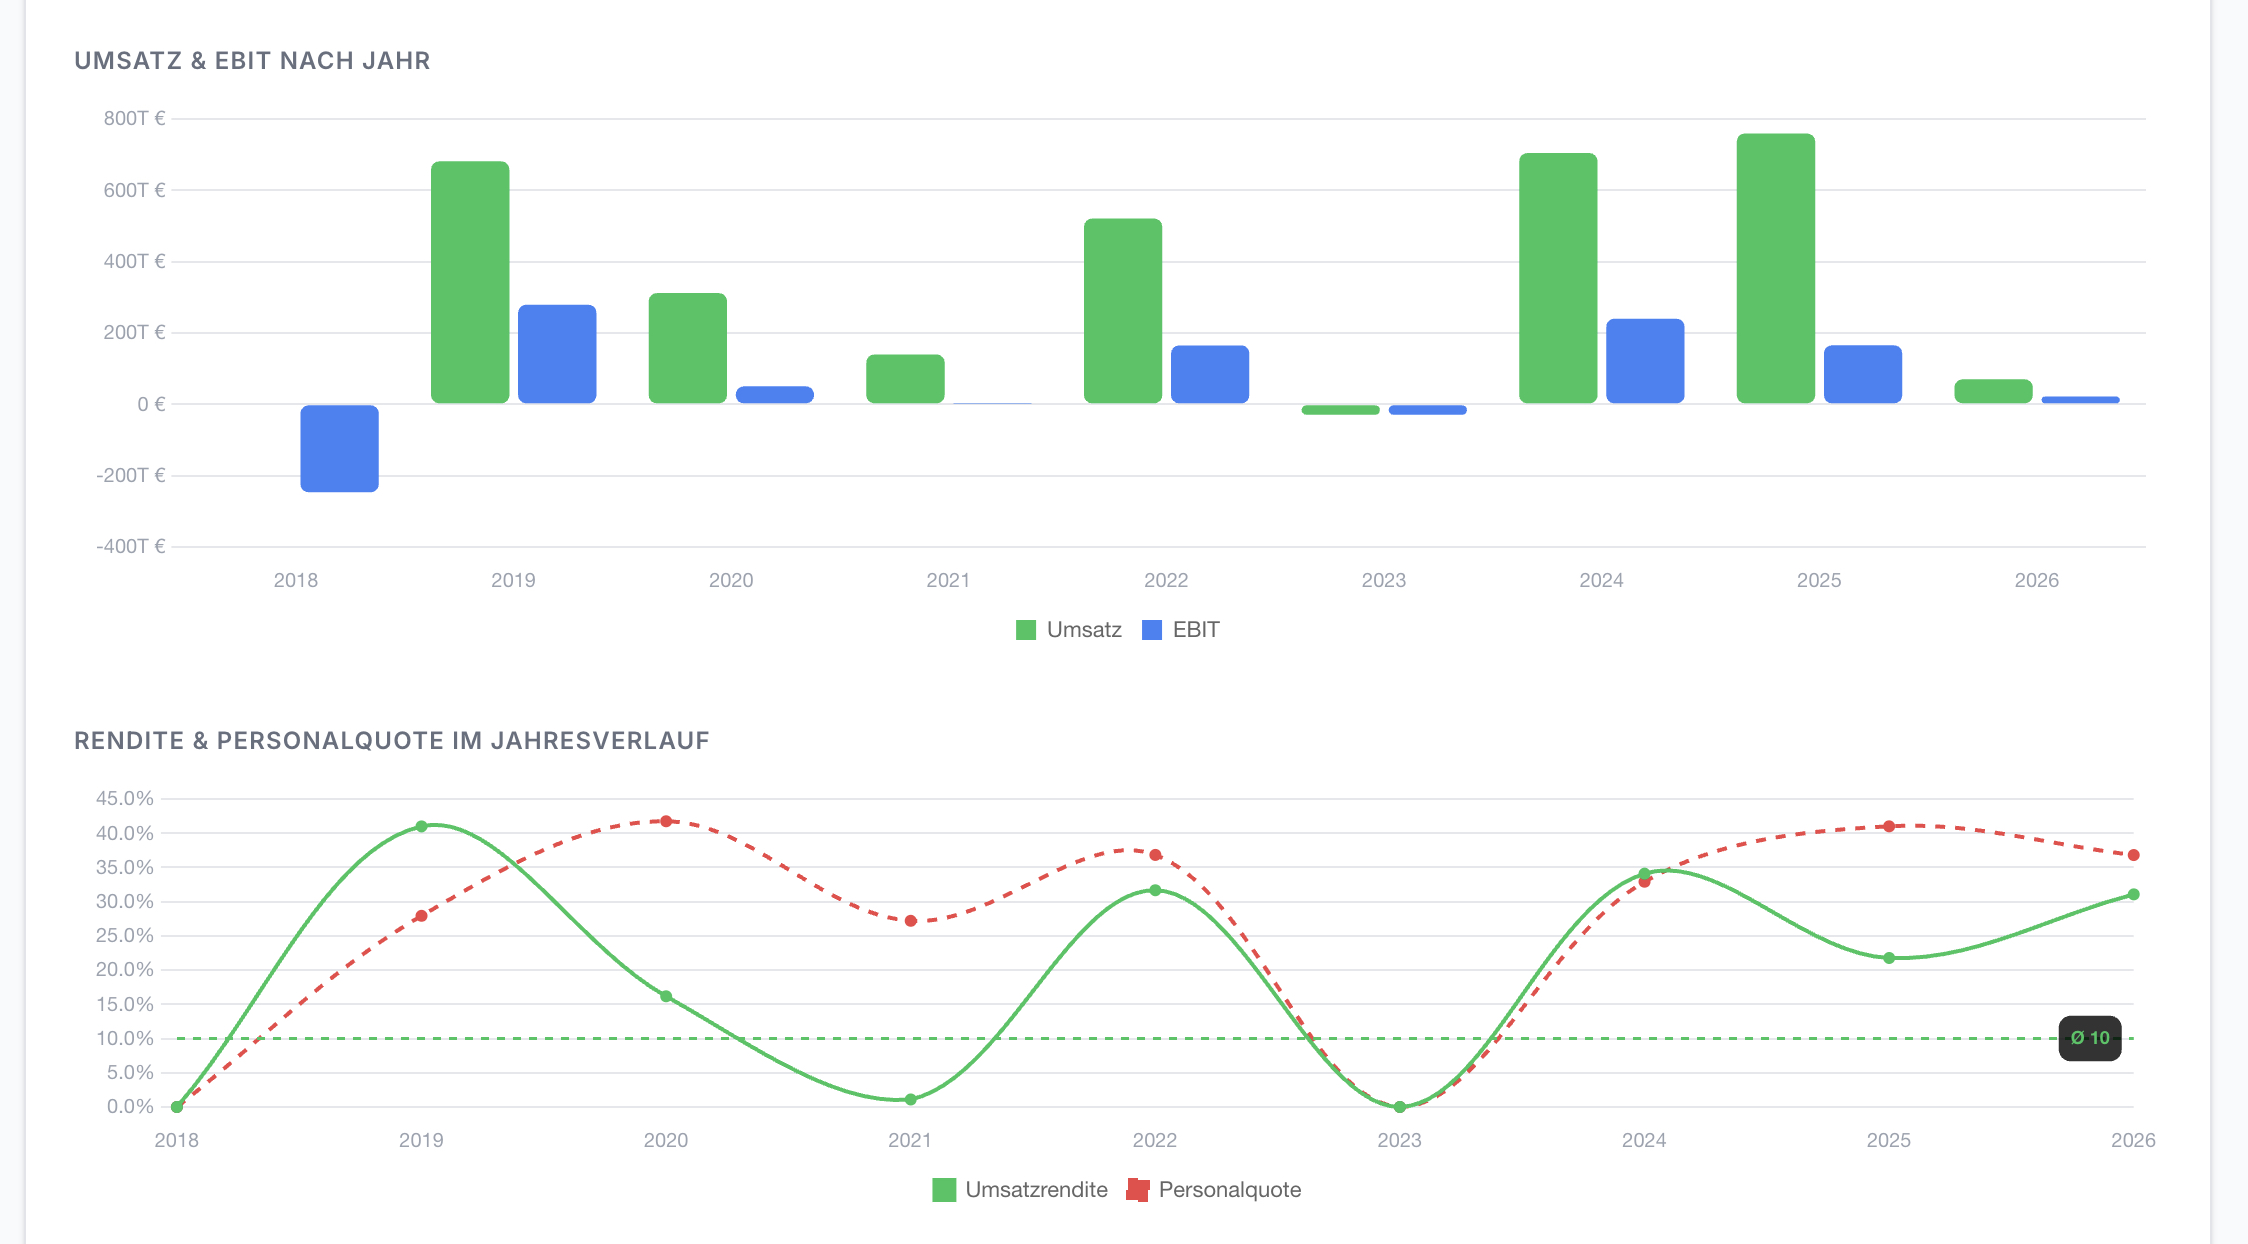Select the 2024 Umsatz bar
Viewport: 2248px width, 1244px height.
click(1558, 278)
